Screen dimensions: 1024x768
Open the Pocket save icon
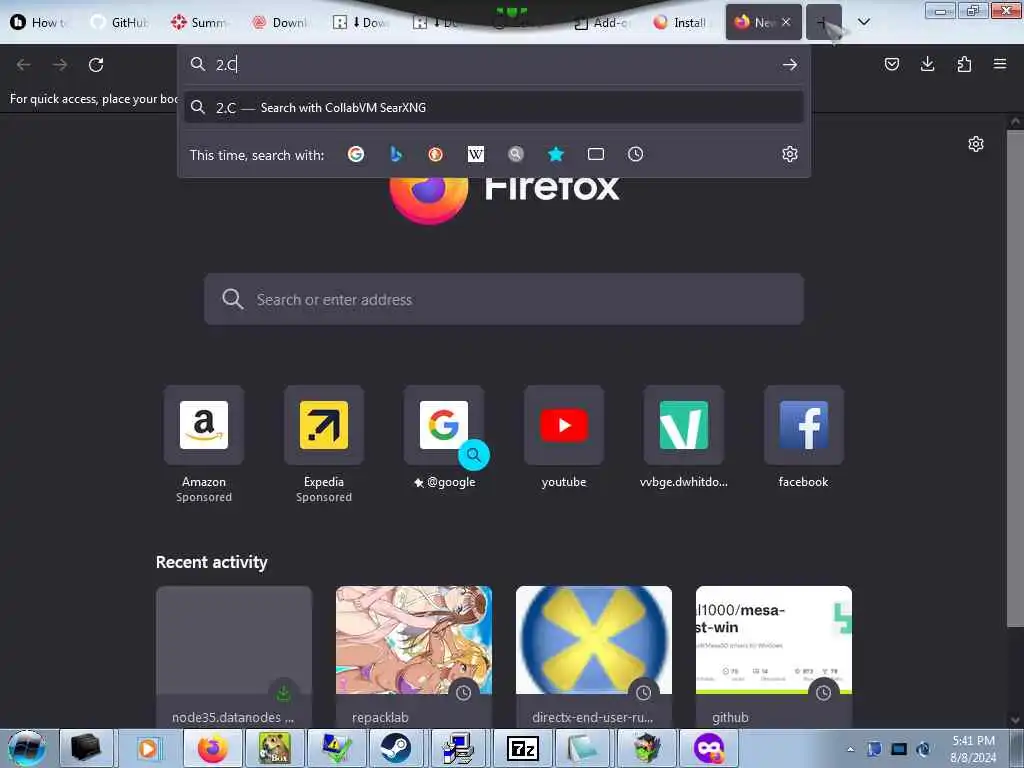[891, 64]
